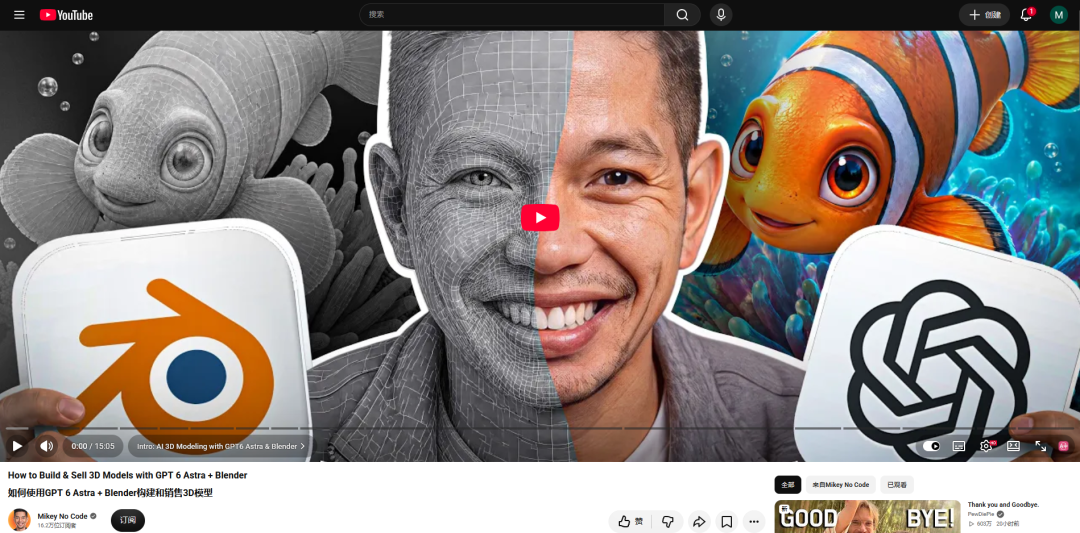The height and width of the screenshot is (533, 1080).
Task: Open the hamburger guide menu
Action: (x=19, y=15)
